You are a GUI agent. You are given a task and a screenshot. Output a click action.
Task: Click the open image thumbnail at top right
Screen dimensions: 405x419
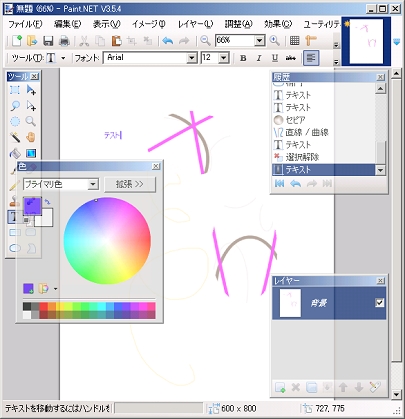pos(366,42)
